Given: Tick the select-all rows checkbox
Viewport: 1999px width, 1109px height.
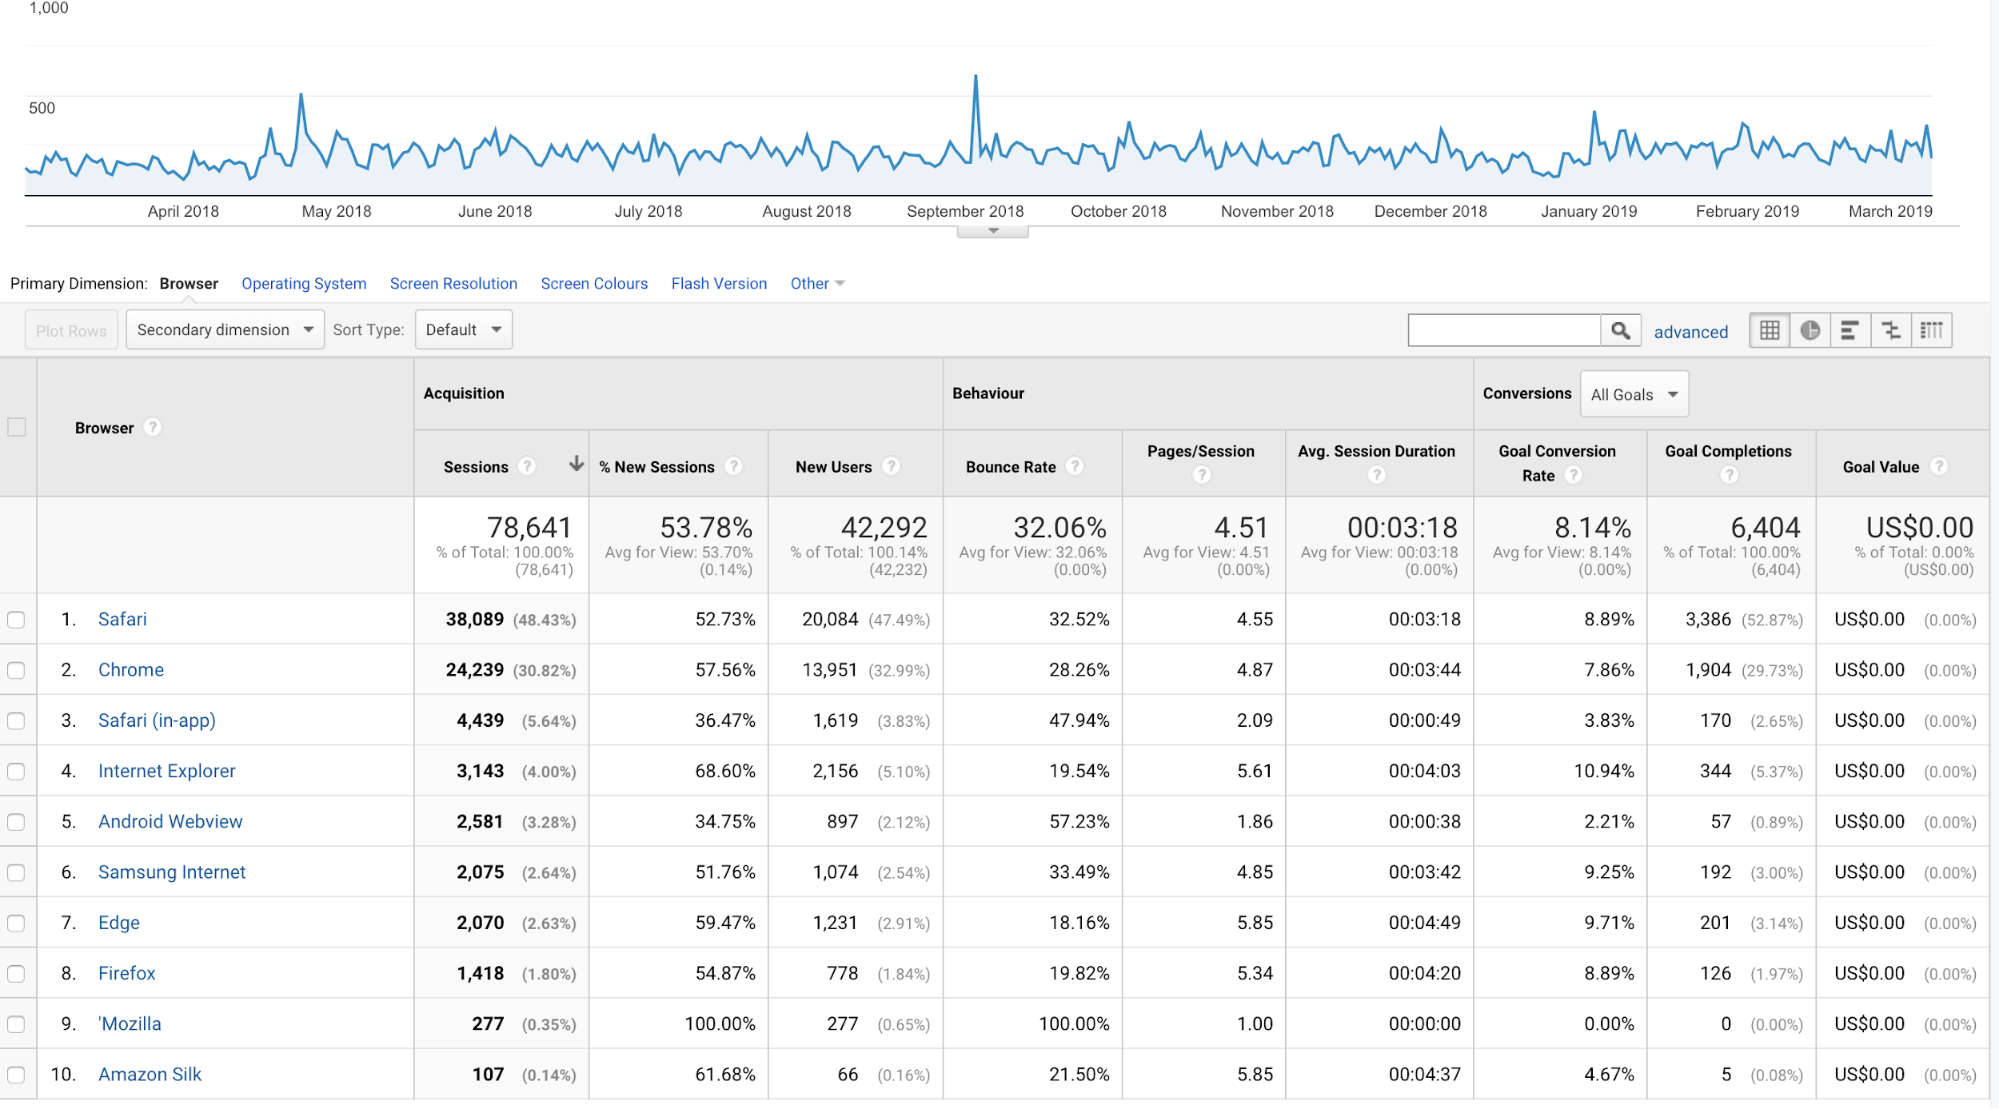Looking at the screenshot, I should coord(17,427).
